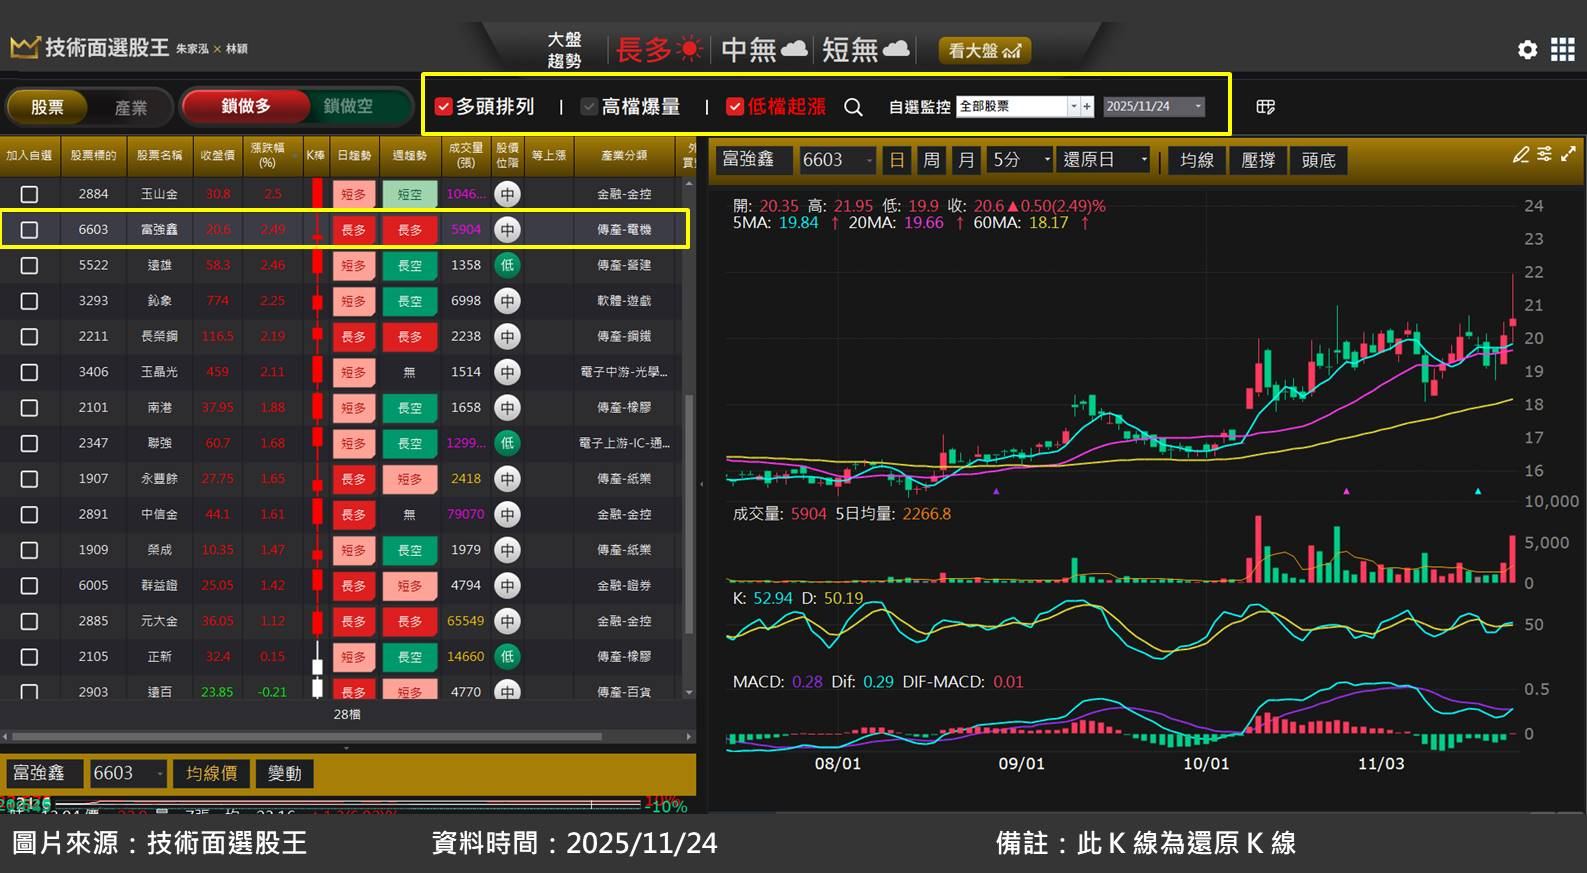Viewport: 1587px width, 873px height.
Task: Toggle the 均線 moving average button
Action: coord(1196,160)
